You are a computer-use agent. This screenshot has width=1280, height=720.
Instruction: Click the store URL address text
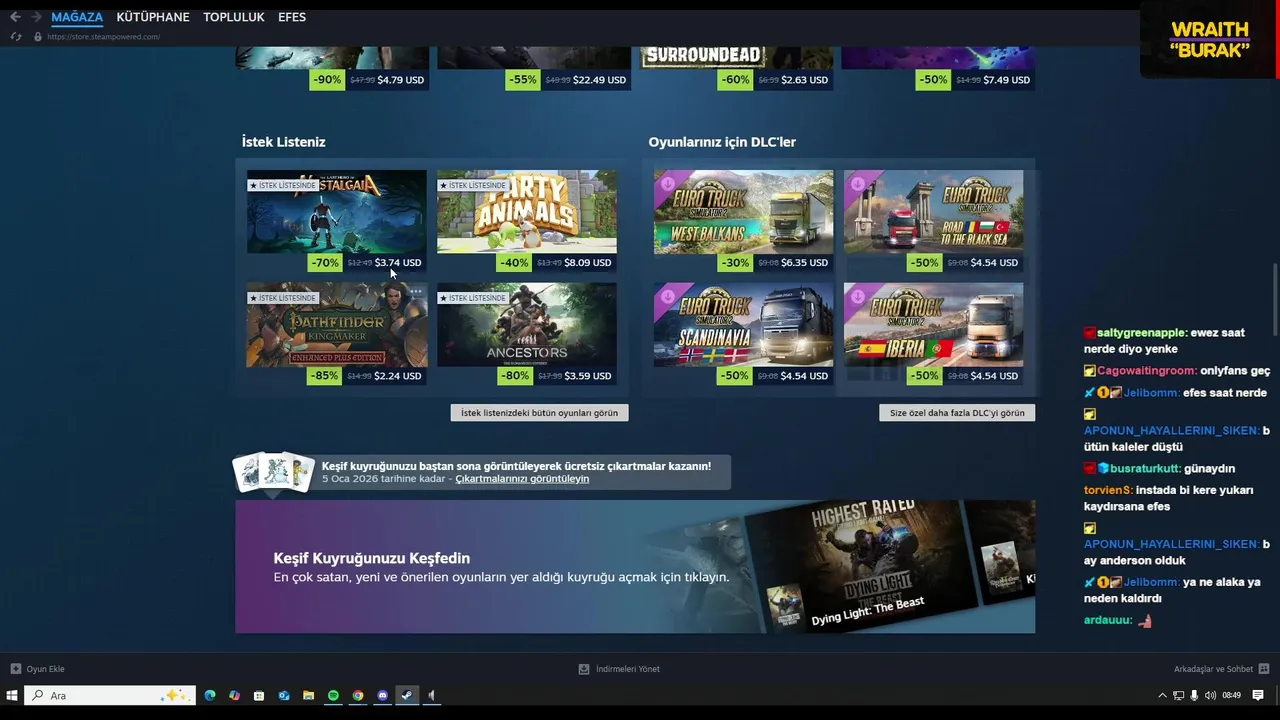pos(103,37)
